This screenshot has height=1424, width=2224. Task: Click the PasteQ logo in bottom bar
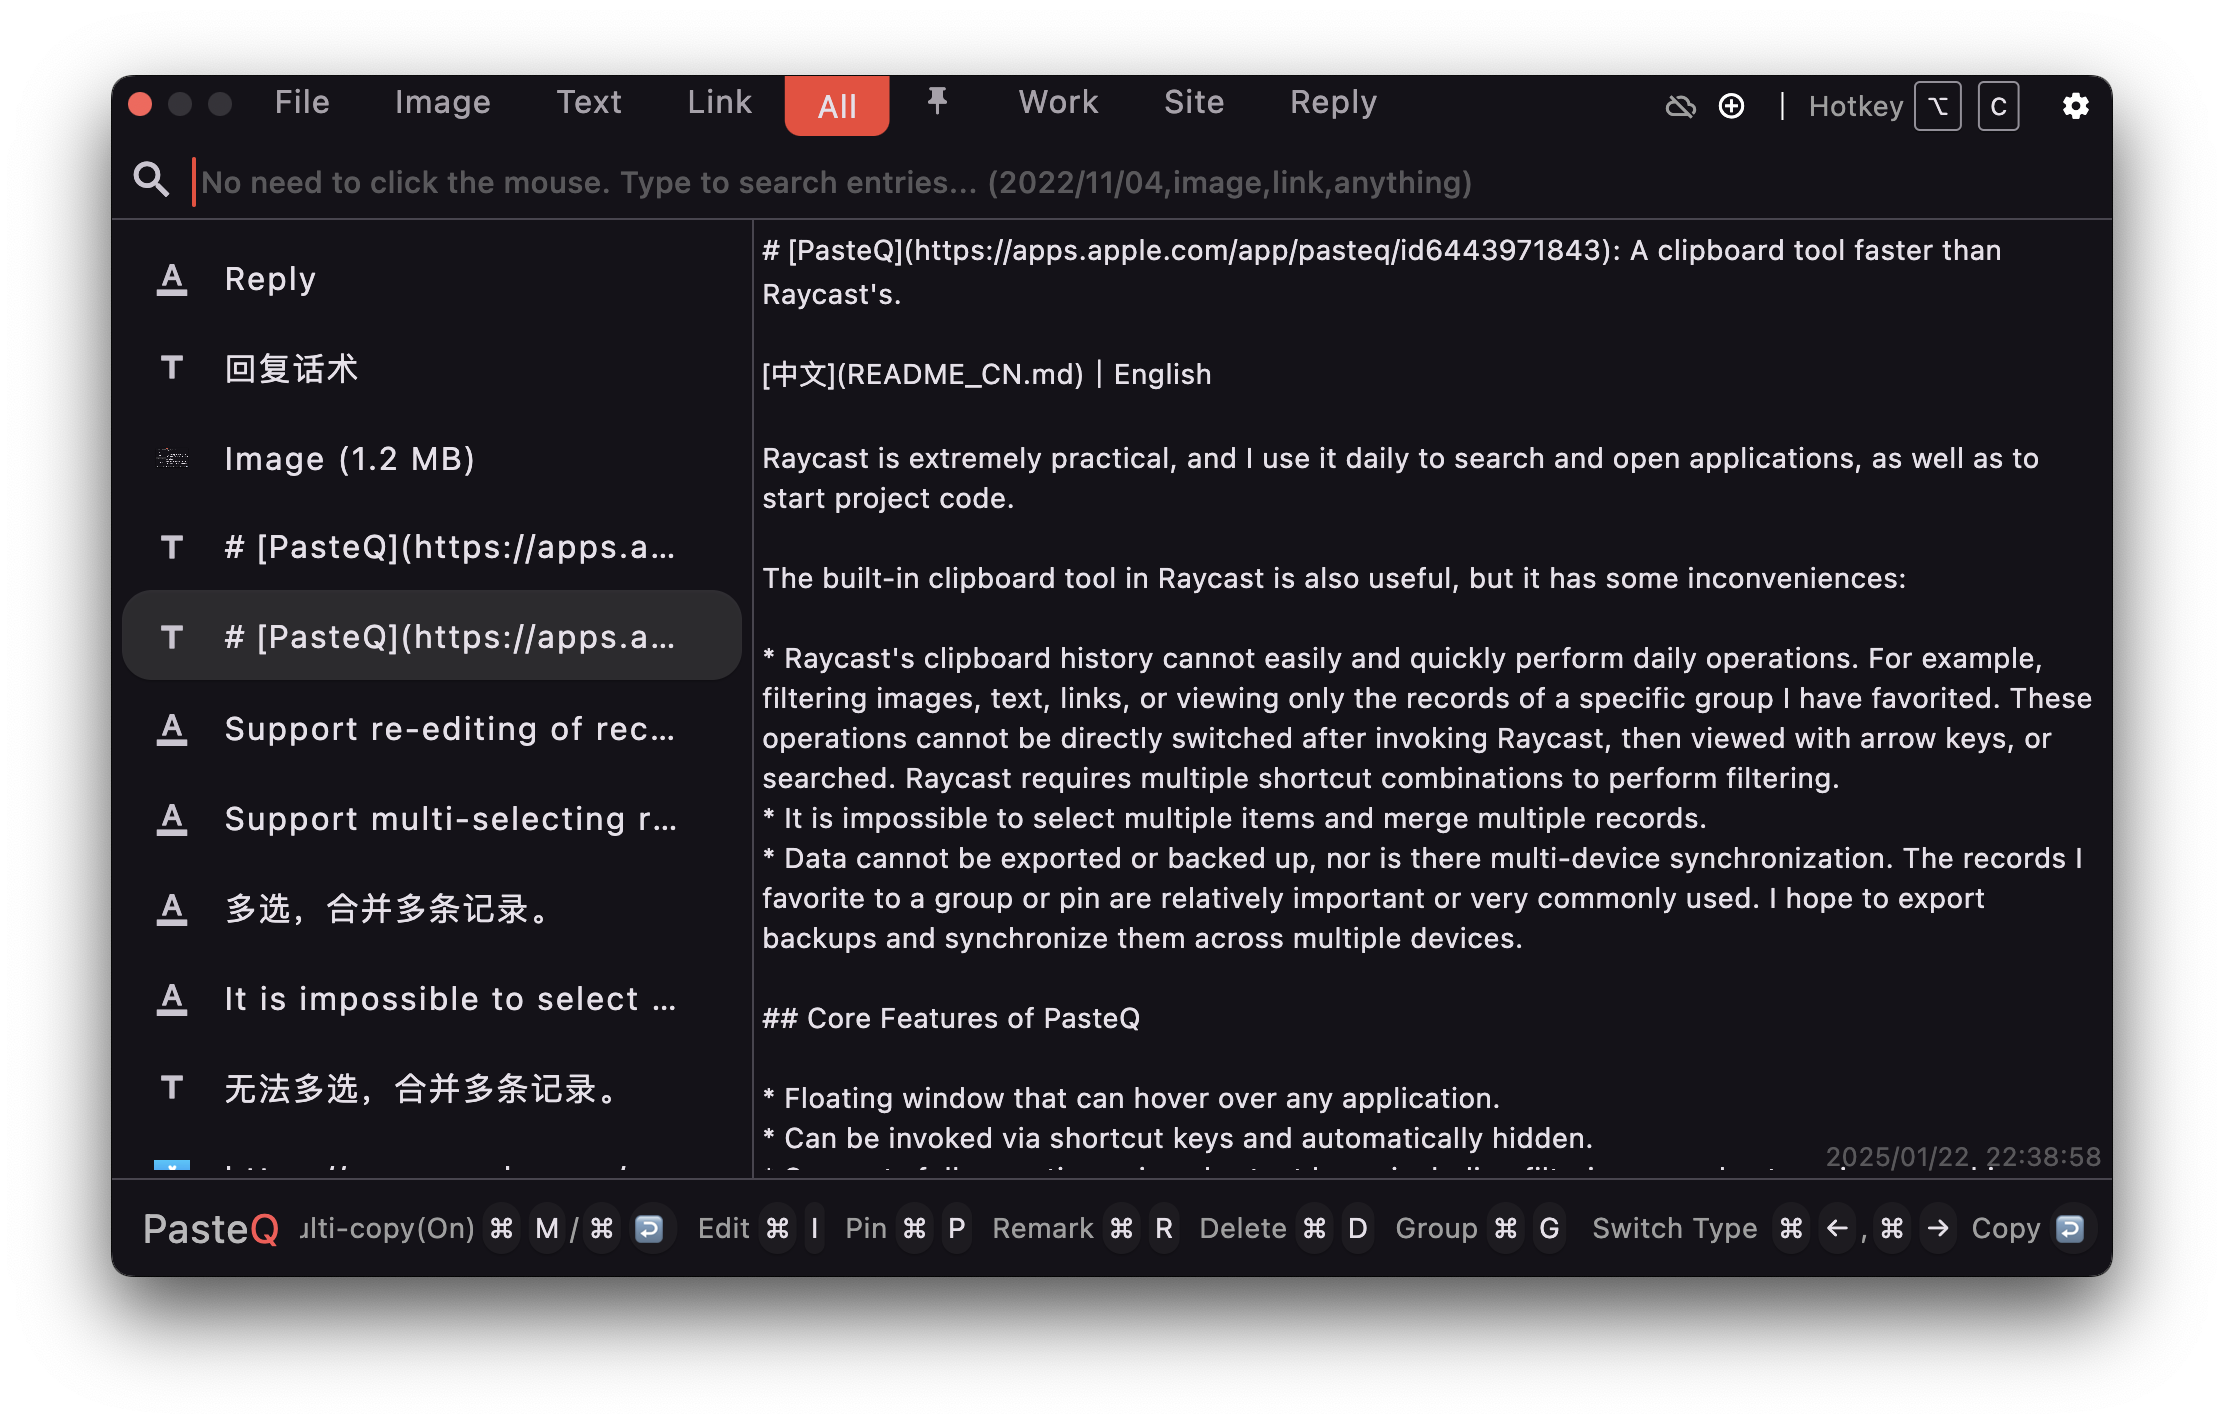coord(211,1229)
